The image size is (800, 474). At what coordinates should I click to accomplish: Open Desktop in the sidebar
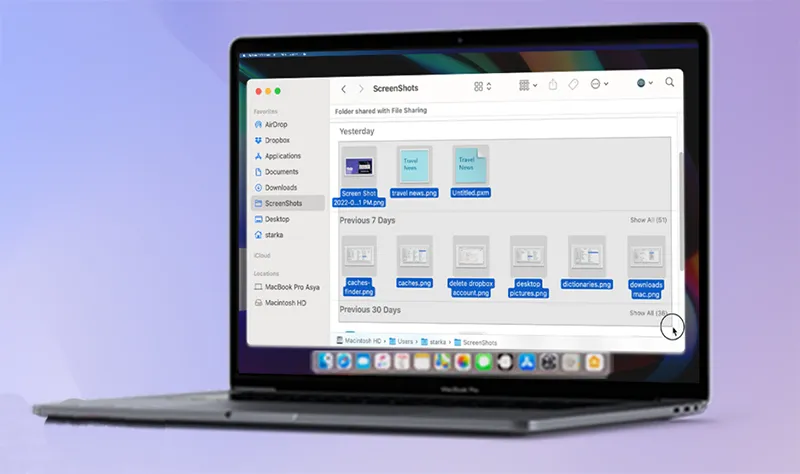tap(271, 219)
